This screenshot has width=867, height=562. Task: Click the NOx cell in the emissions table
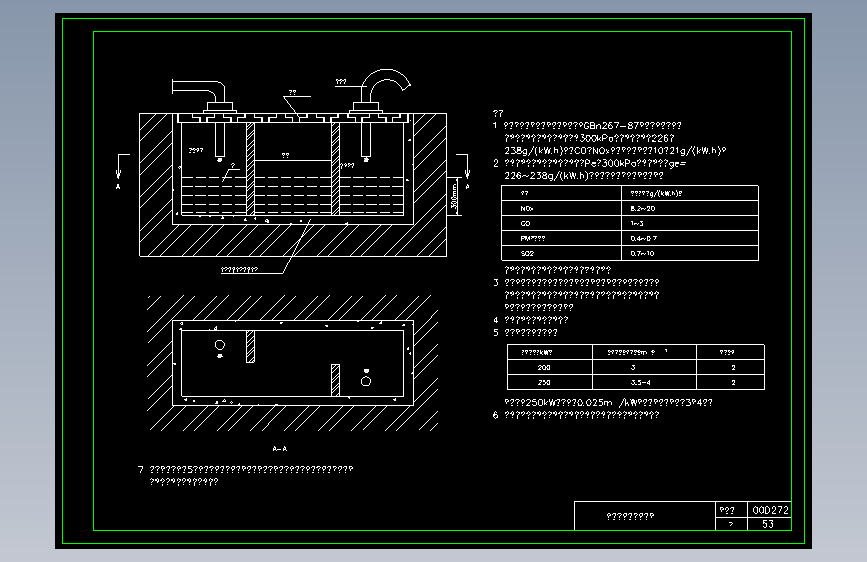click(562, 209)
